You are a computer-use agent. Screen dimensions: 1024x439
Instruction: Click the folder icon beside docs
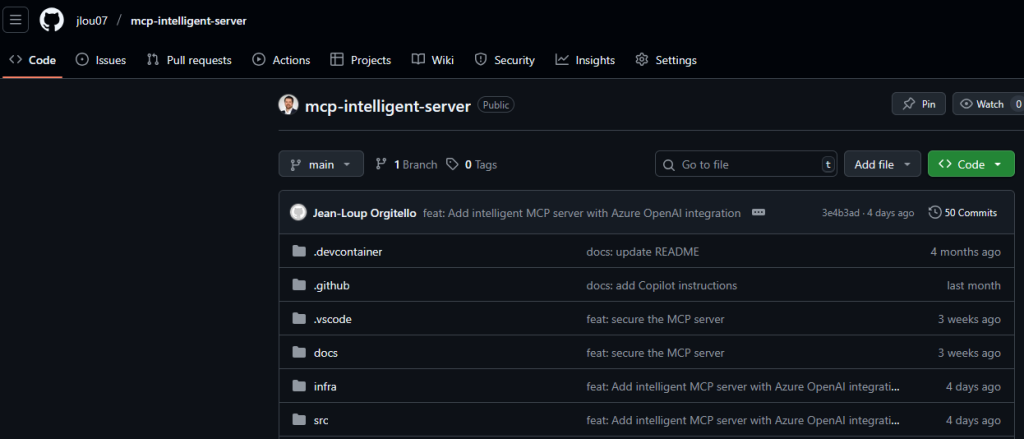pos(299,353)
